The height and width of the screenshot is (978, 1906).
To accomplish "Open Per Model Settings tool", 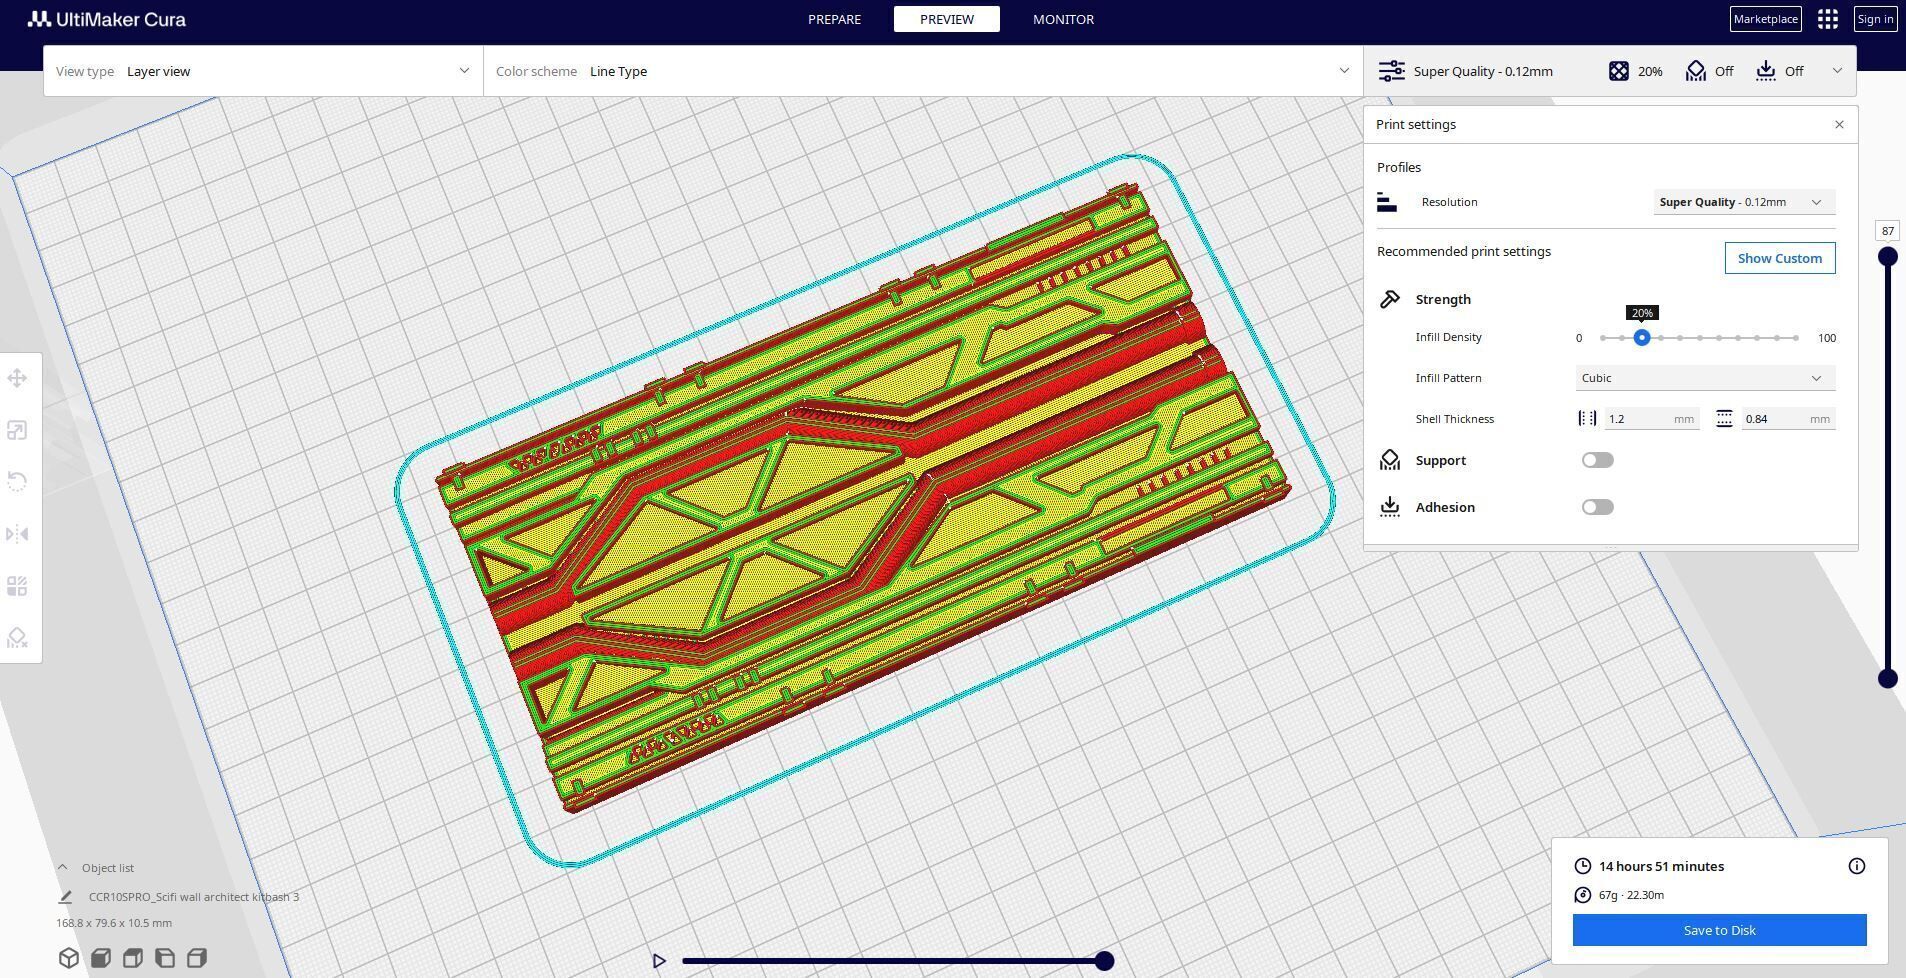I will click(x=17, y=586).
